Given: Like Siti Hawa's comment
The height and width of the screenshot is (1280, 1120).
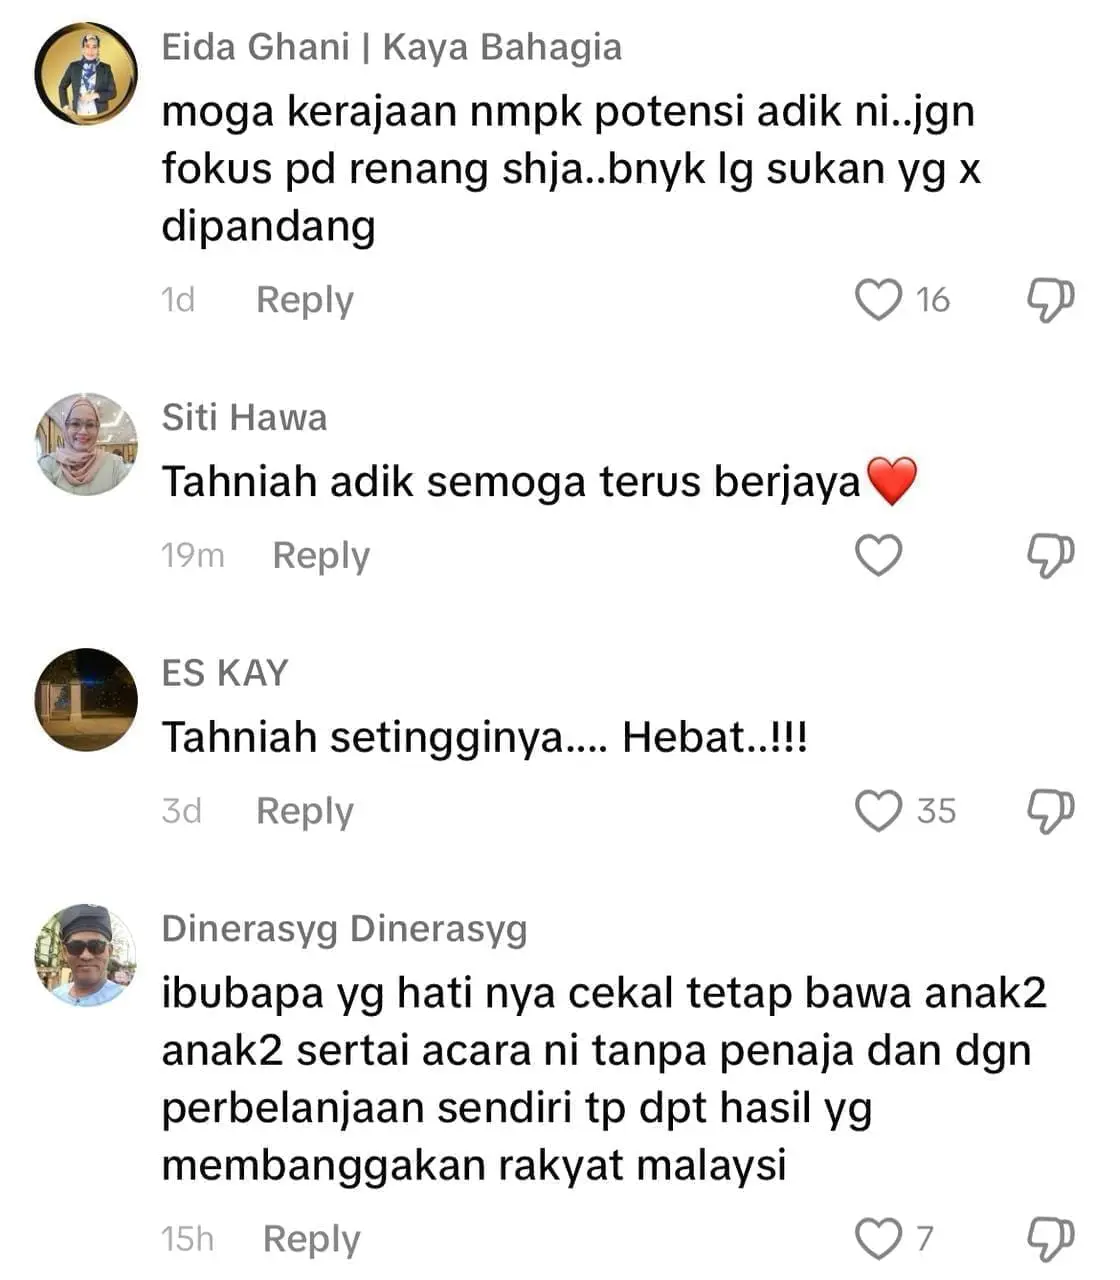Looking at the screenshot, I should tap(879, 555).
